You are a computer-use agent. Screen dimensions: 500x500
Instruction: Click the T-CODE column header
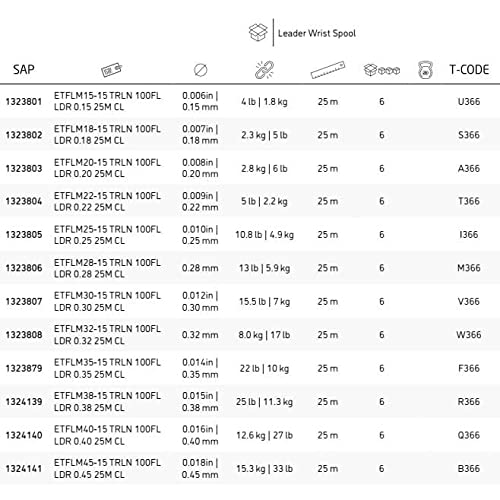click(469, 70)
